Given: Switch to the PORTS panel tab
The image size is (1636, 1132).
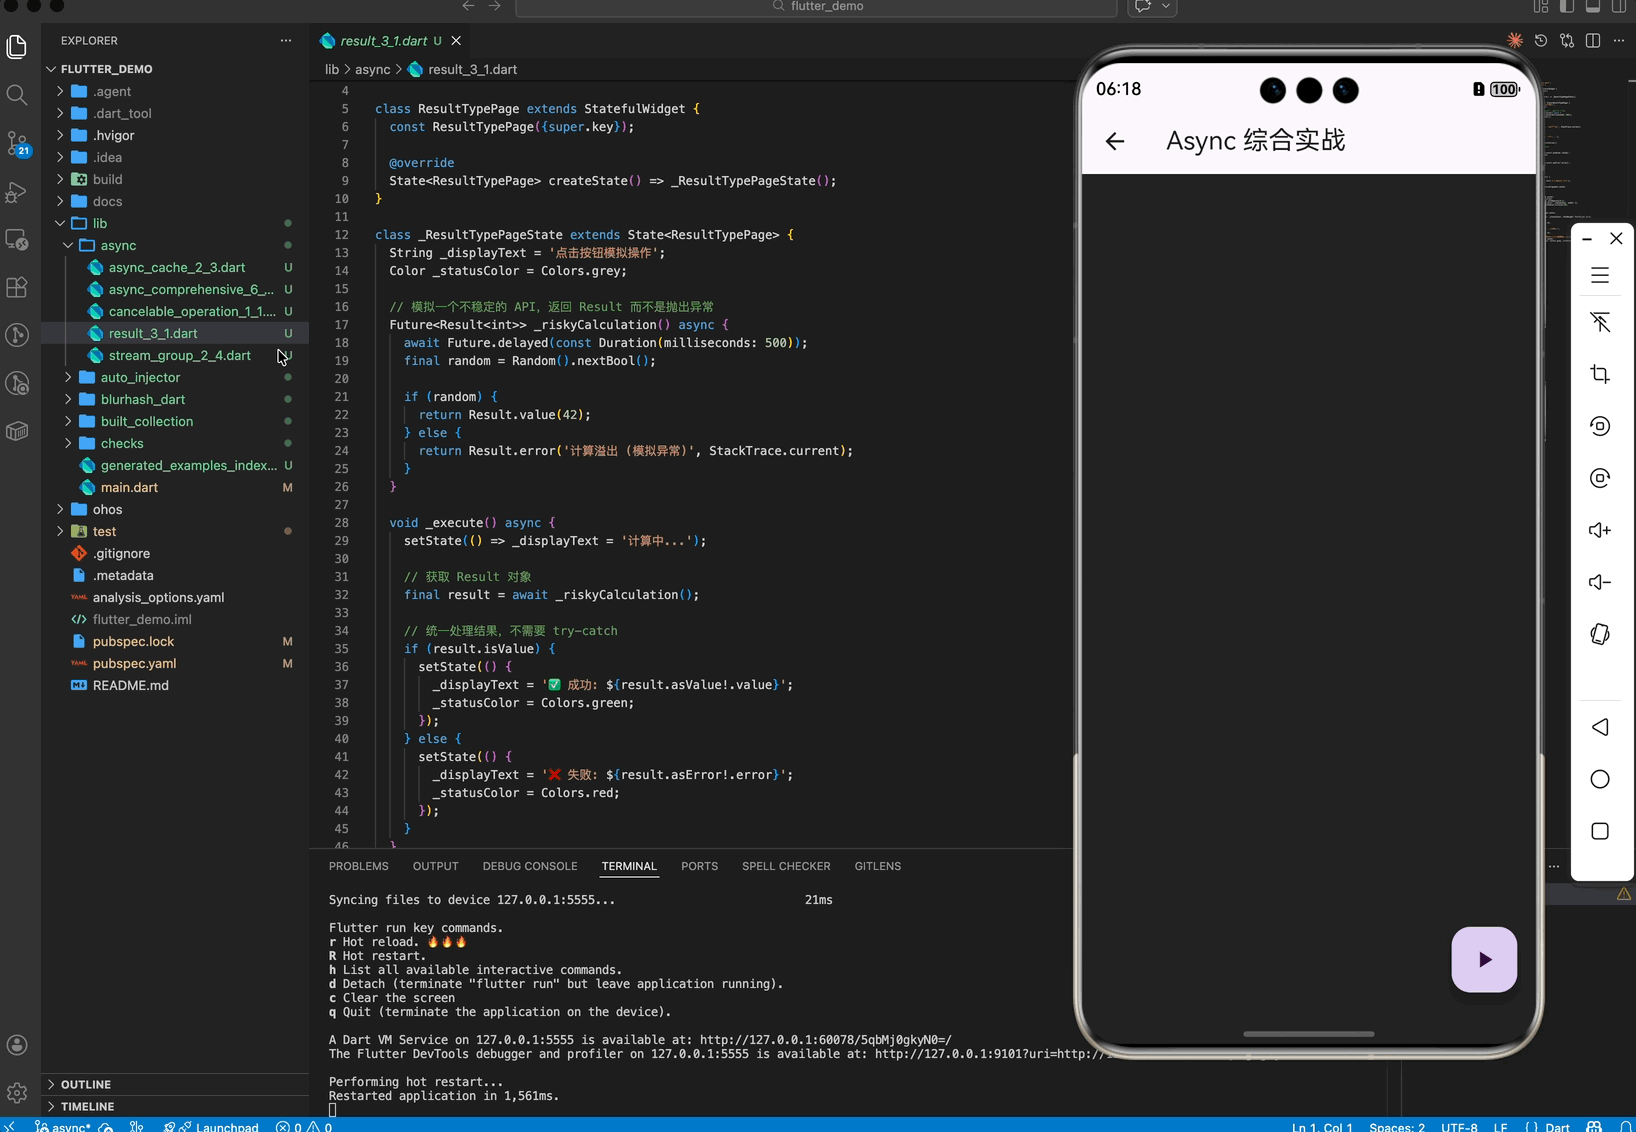Looking at the screenshot, I should [x=700, y=866].
